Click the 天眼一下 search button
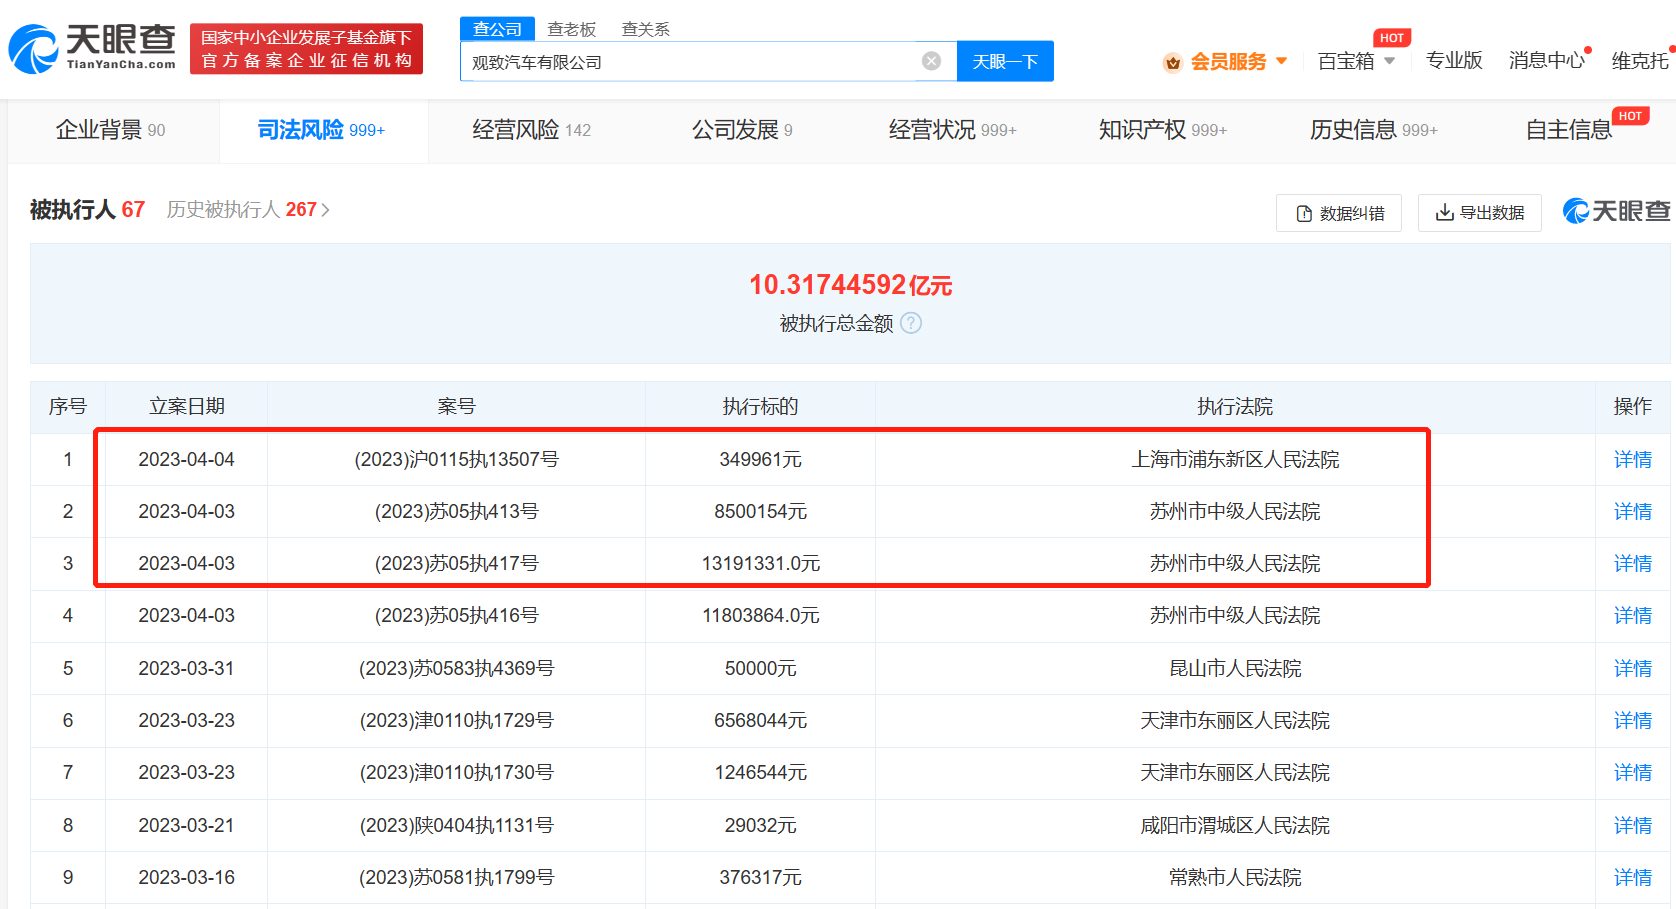The width and height of the screenshot is (1676, 909). coord(1005,61)
